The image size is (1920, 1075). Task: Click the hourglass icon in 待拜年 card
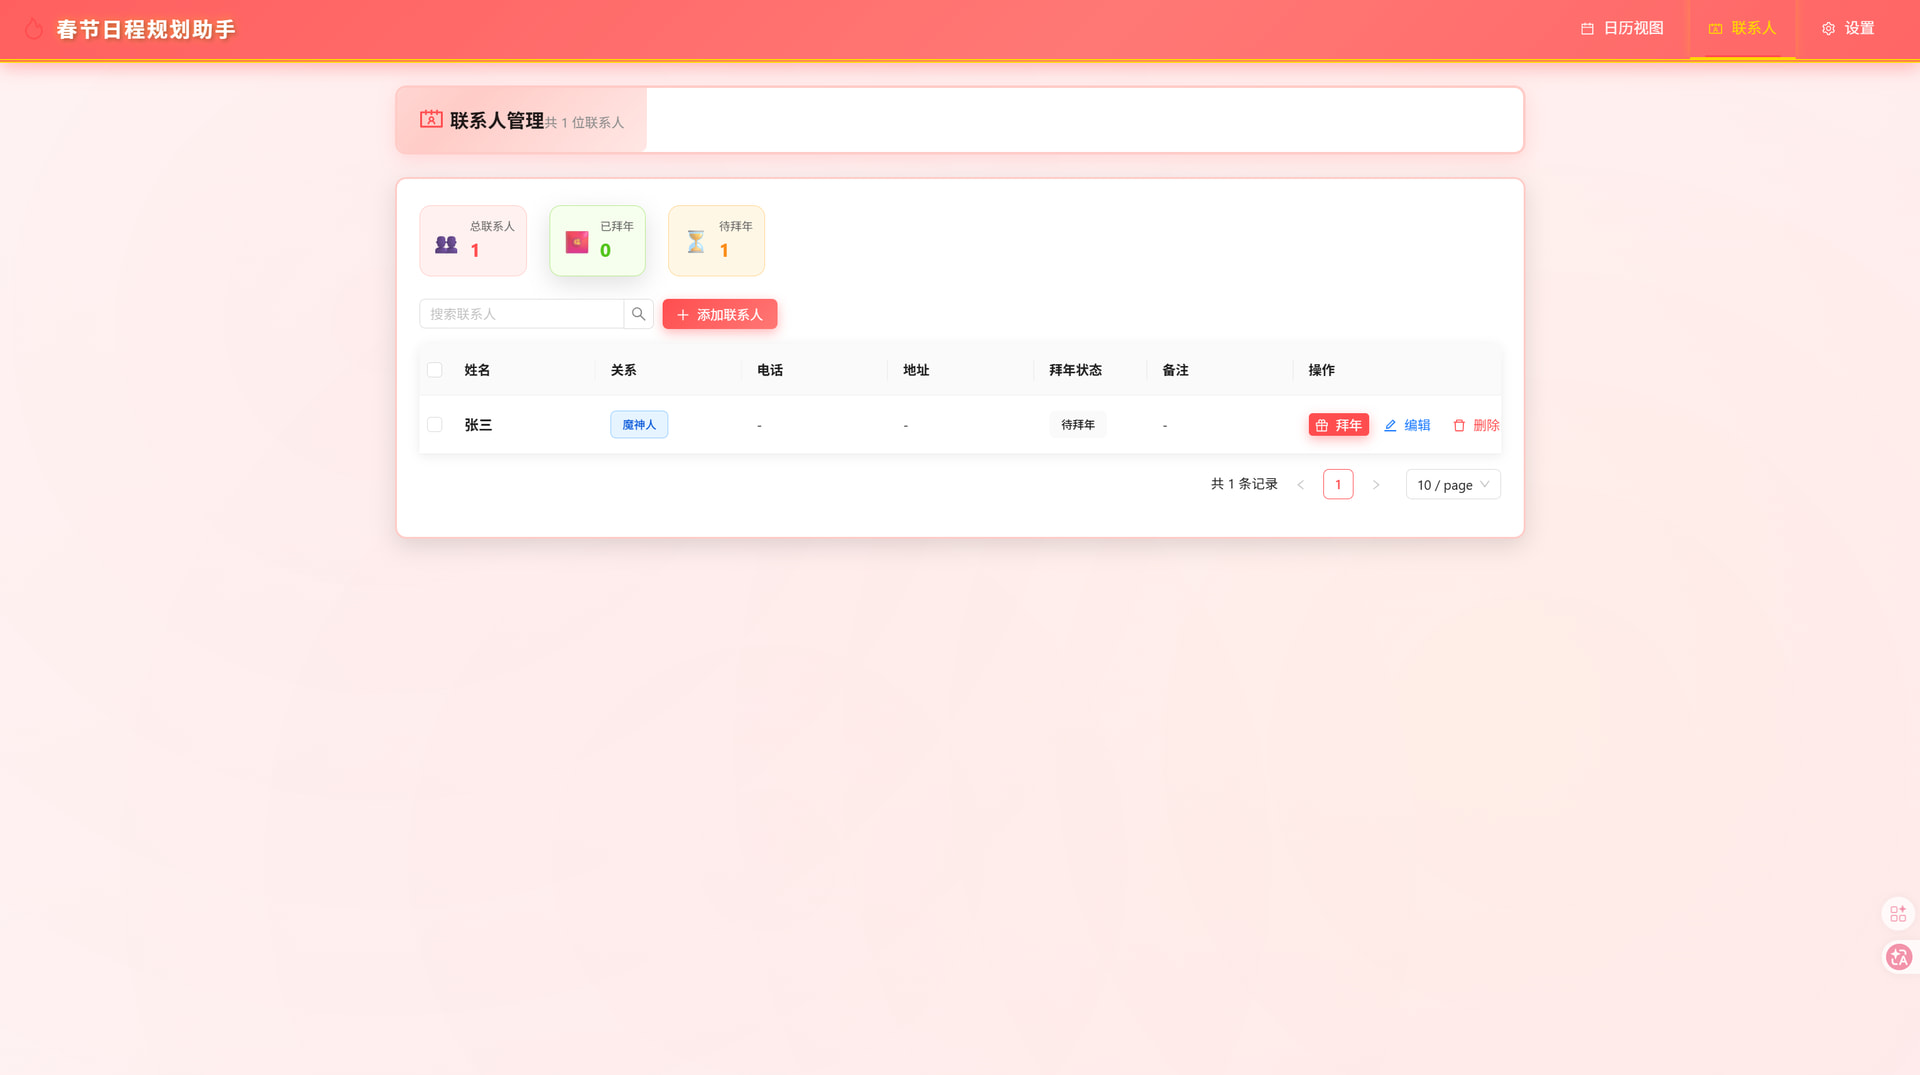coord(696,242)
